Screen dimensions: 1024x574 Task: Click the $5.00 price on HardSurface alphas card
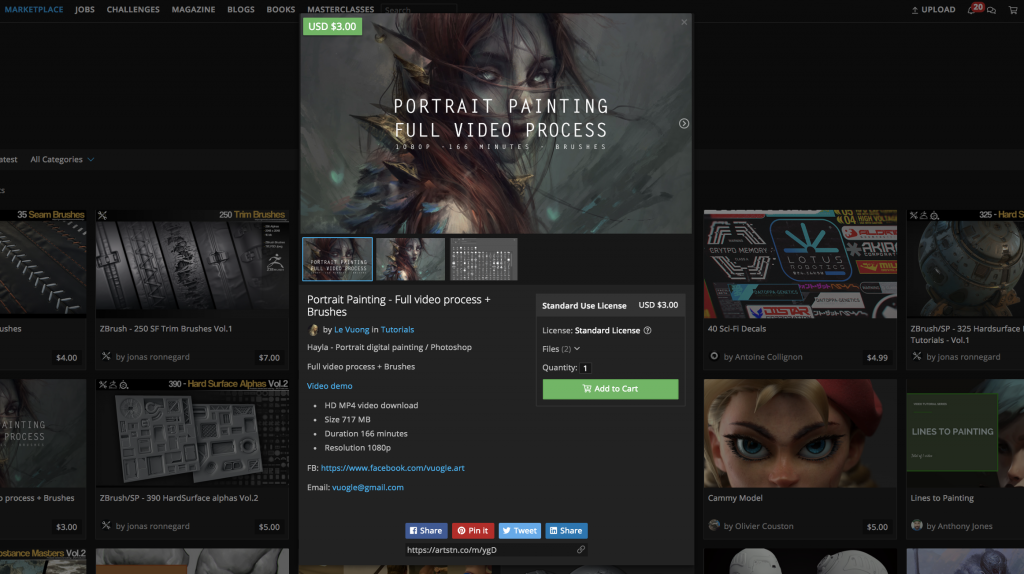point(269,527)
